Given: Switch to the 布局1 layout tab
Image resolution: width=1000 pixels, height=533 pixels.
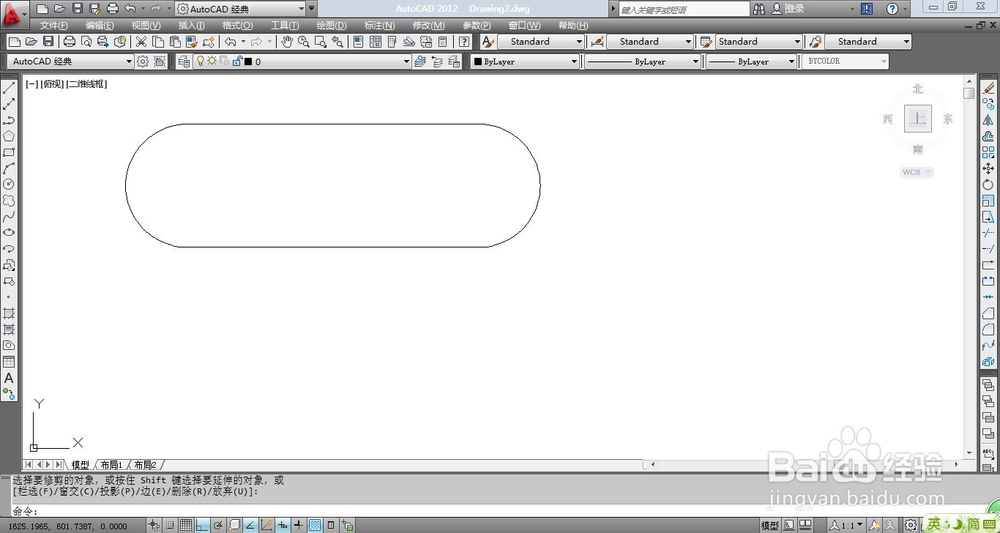Looking at the screenshot, I should (x=111, y=465).
